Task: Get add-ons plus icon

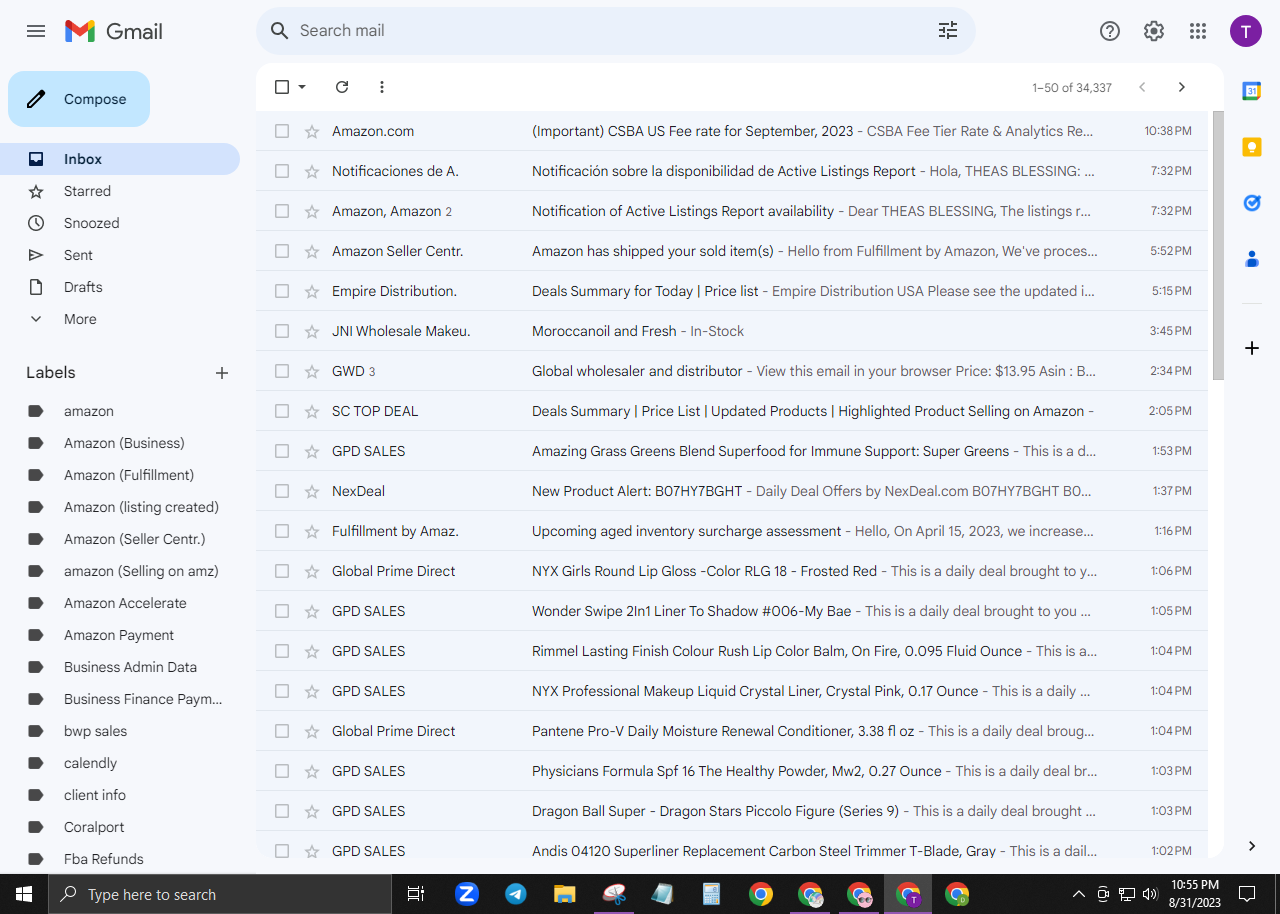Action: click(1252, 348)
